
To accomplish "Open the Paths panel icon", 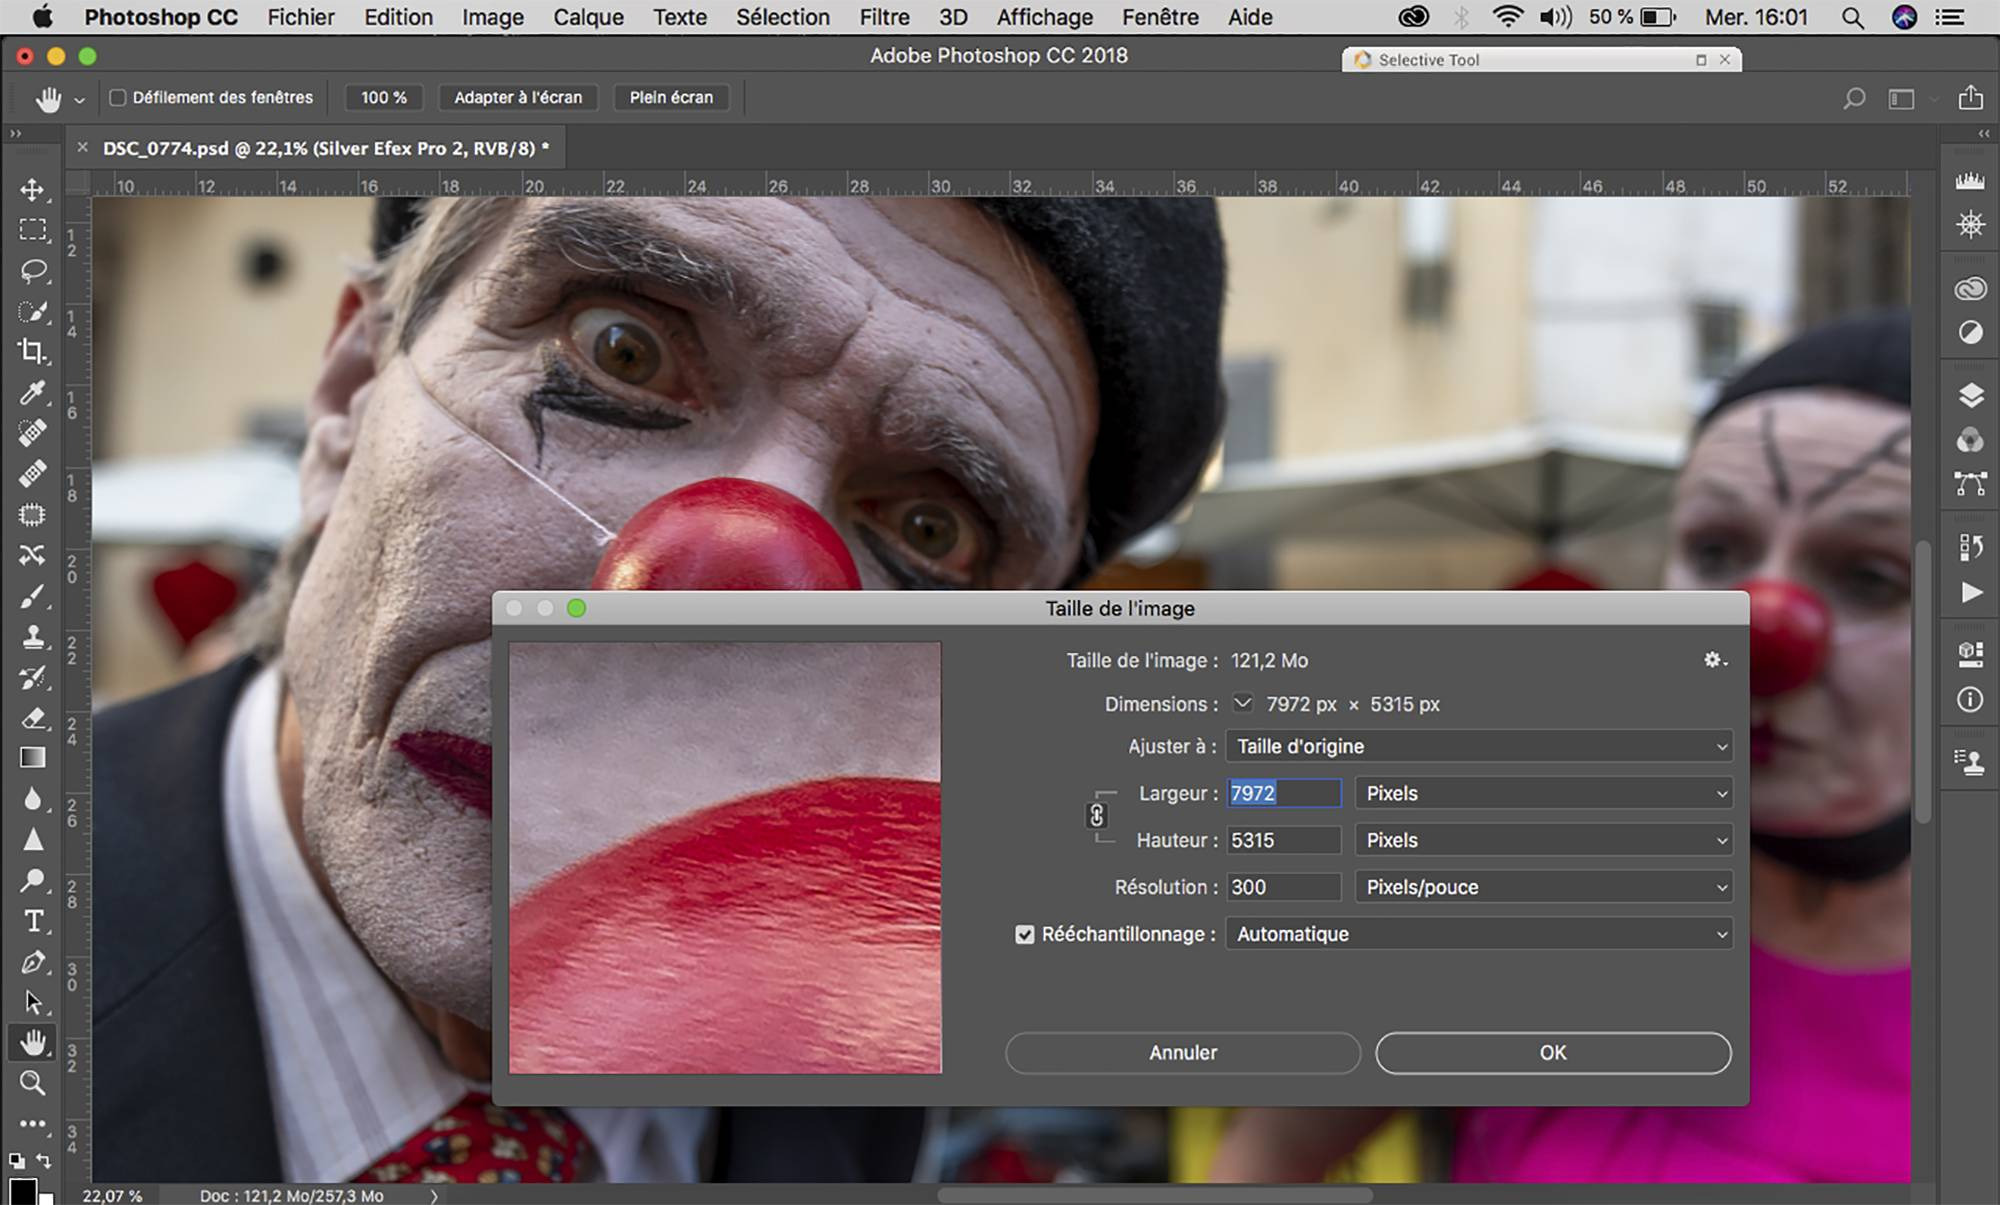I will [x=1970, y=484].
